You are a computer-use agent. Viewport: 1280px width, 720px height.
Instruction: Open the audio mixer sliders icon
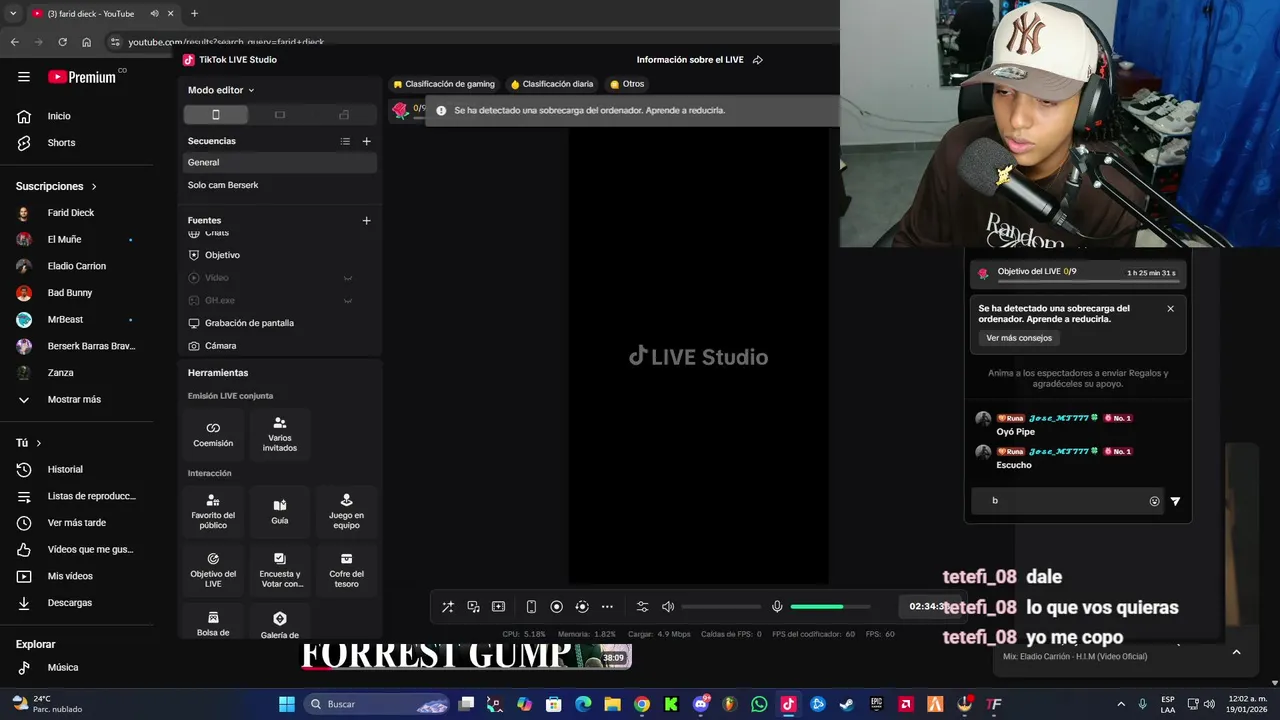point(642,607)
